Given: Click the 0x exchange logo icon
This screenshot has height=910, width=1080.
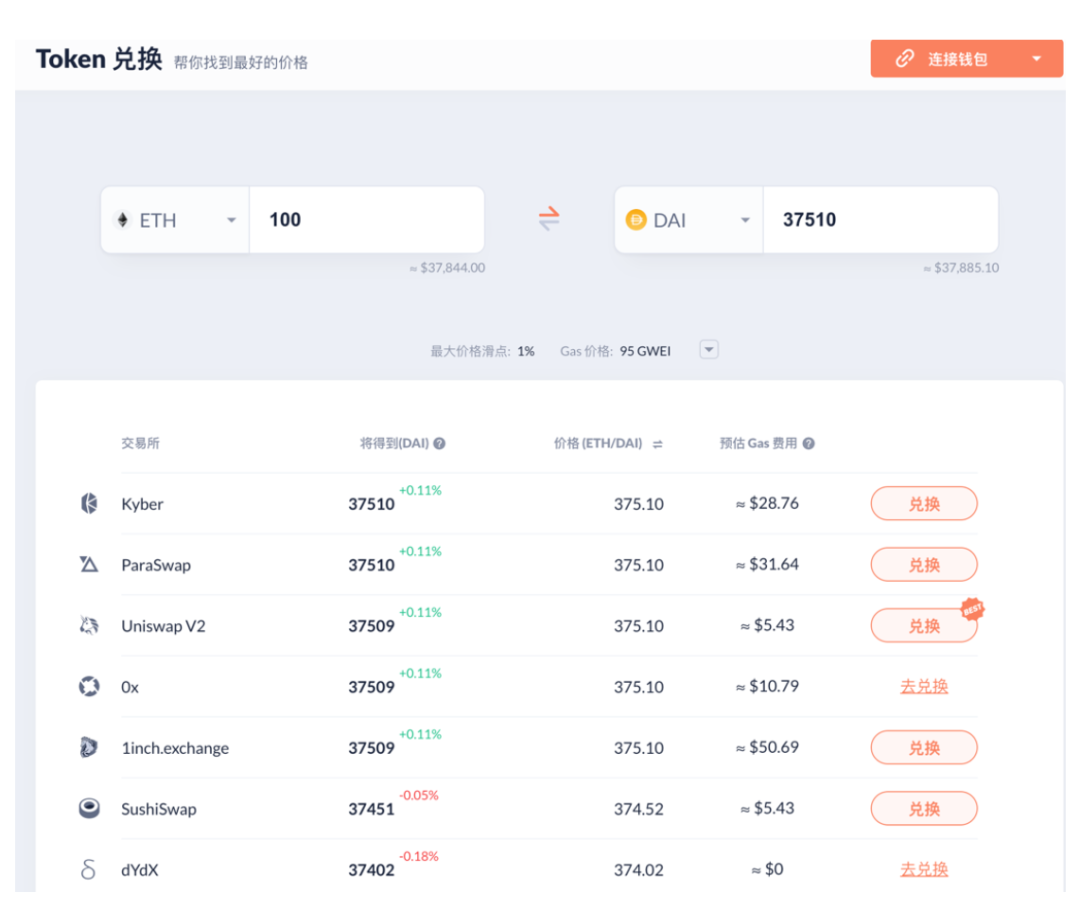Looking at the screenshot, I should [x=89, y=687].
